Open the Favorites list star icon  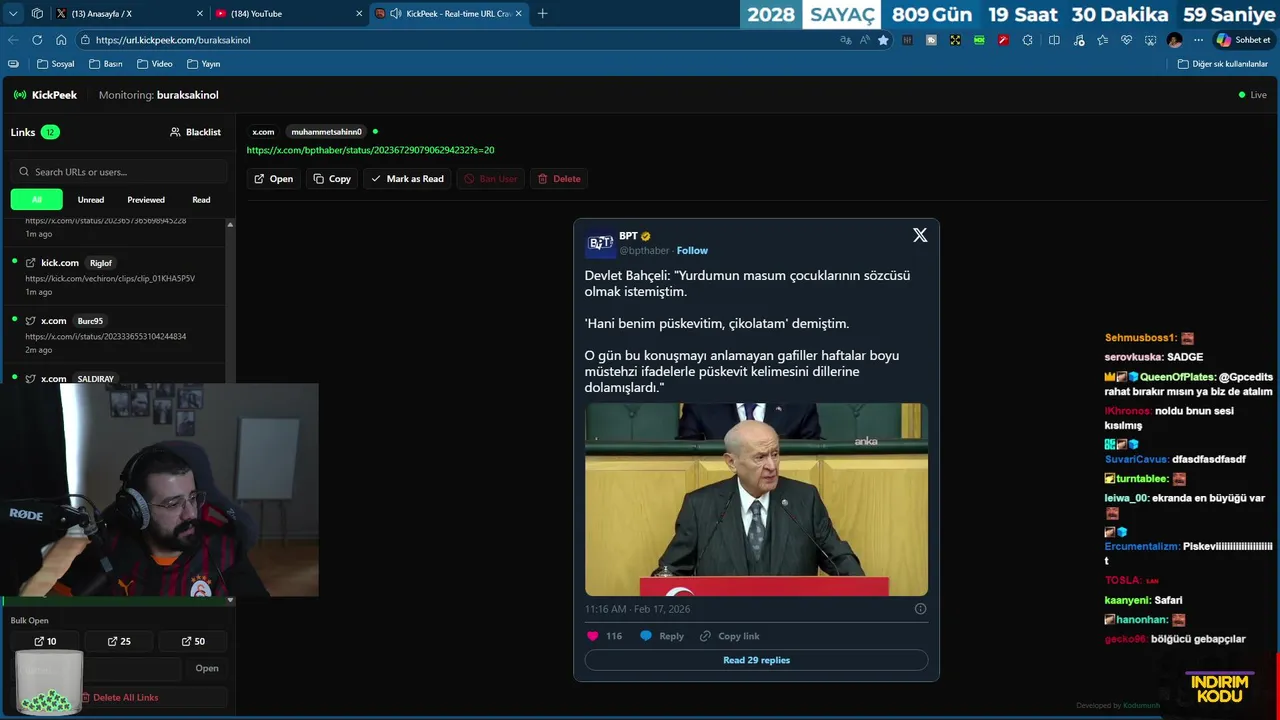tap(1102, 40)
